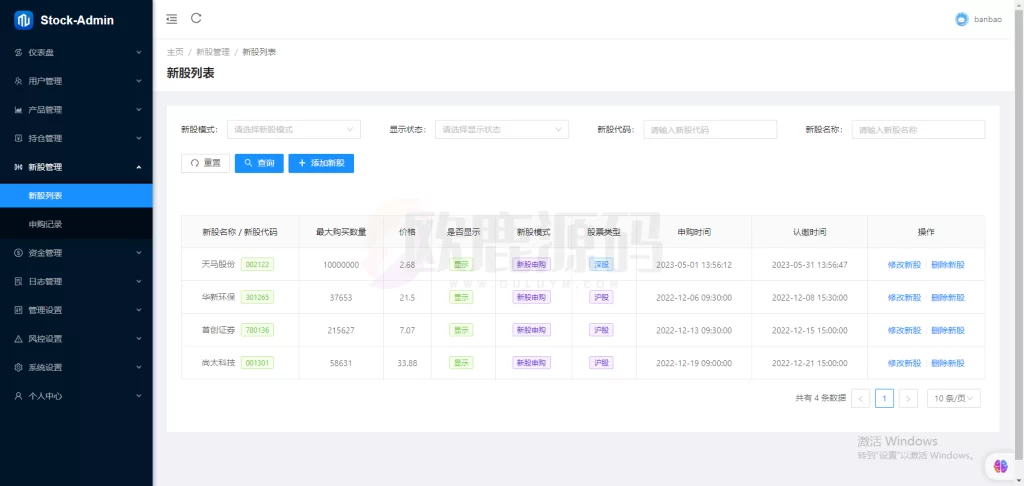Click 删除新股 for 华新环保
Screen dimensions: 1024x486
(948, 297)
